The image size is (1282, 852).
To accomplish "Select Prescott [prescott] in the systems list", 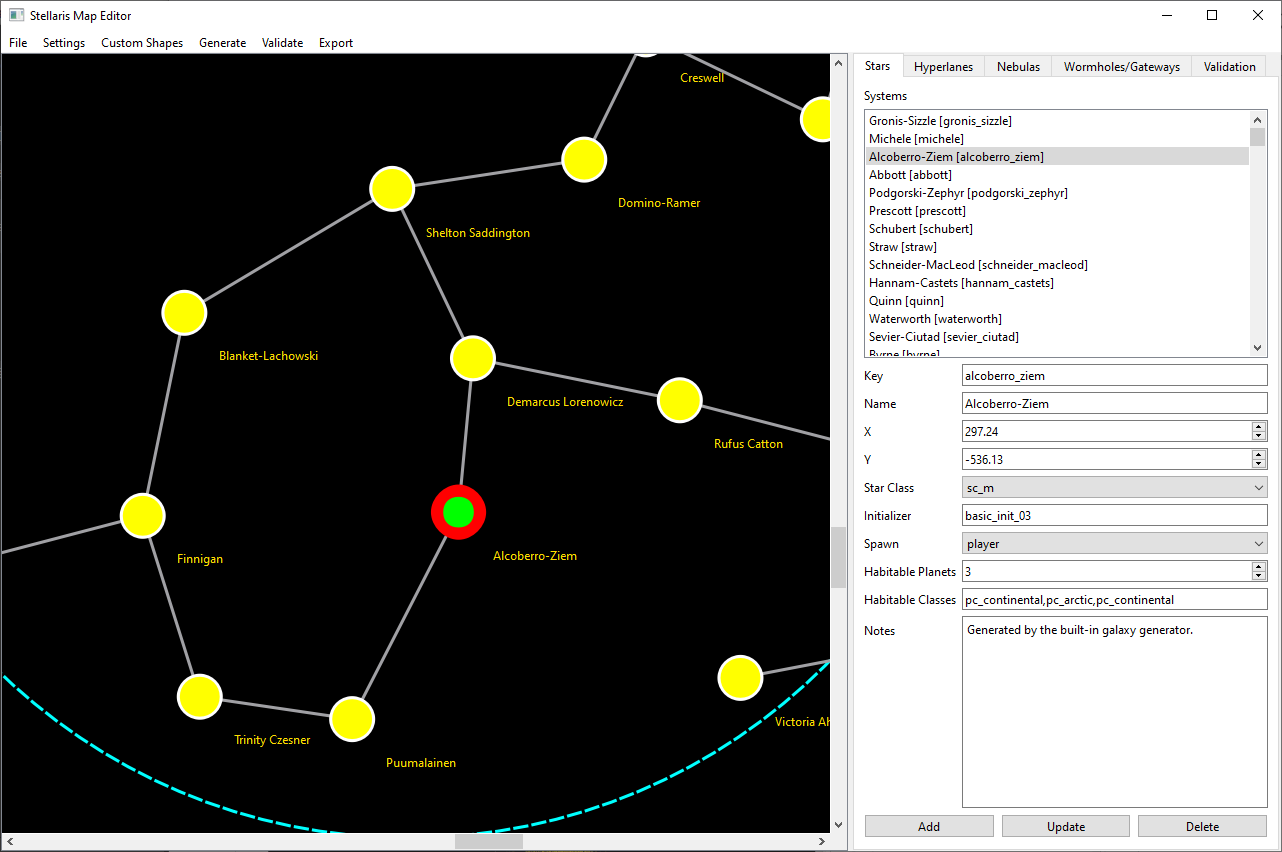I will pyautogui.click(x=1057, y=210).
